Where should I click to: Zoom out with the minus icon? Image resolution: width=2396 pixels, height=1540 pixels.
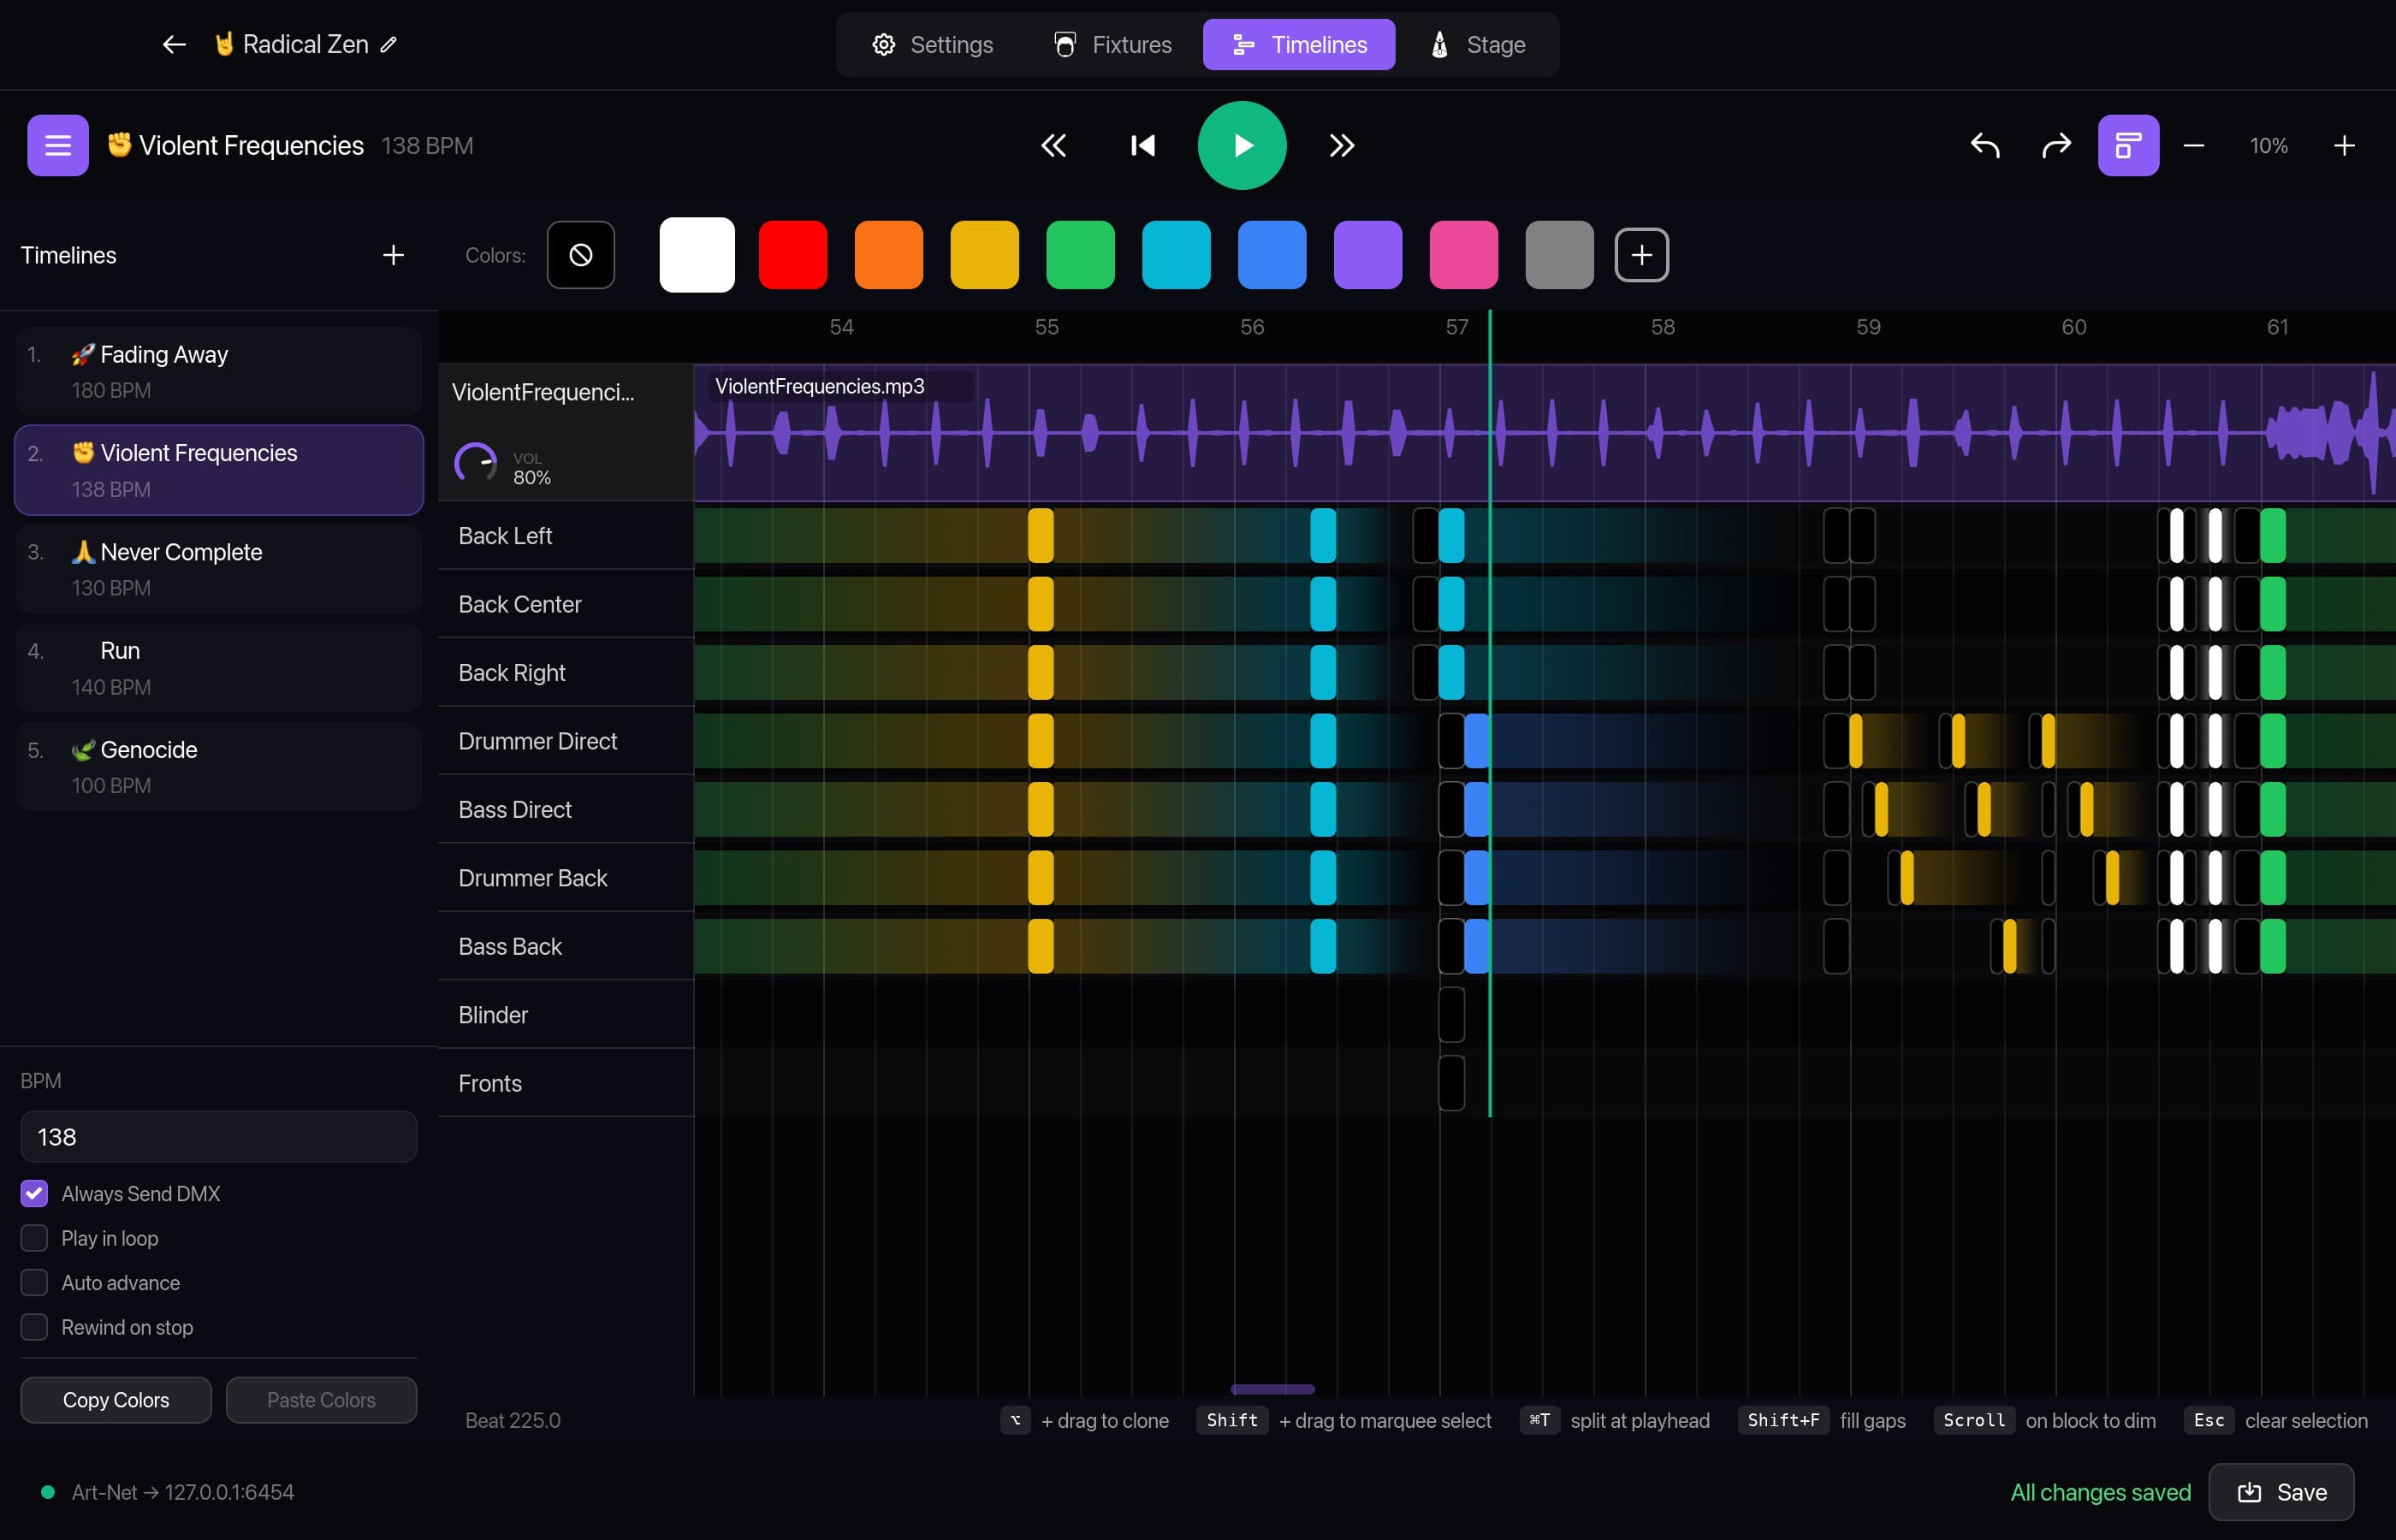[2194, 146]
